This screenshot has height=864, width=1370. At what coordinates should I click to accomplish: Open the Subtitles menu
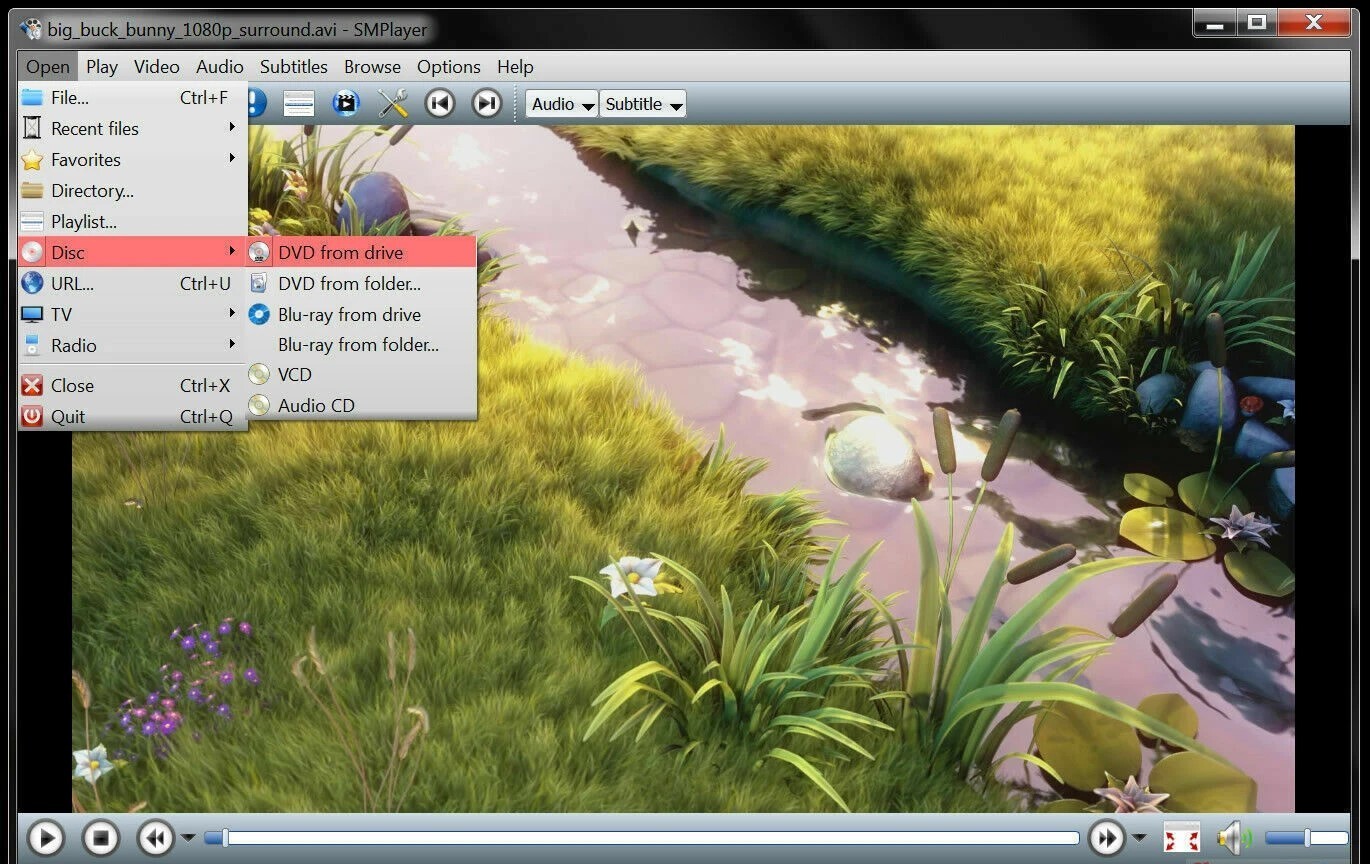point(294,67)
